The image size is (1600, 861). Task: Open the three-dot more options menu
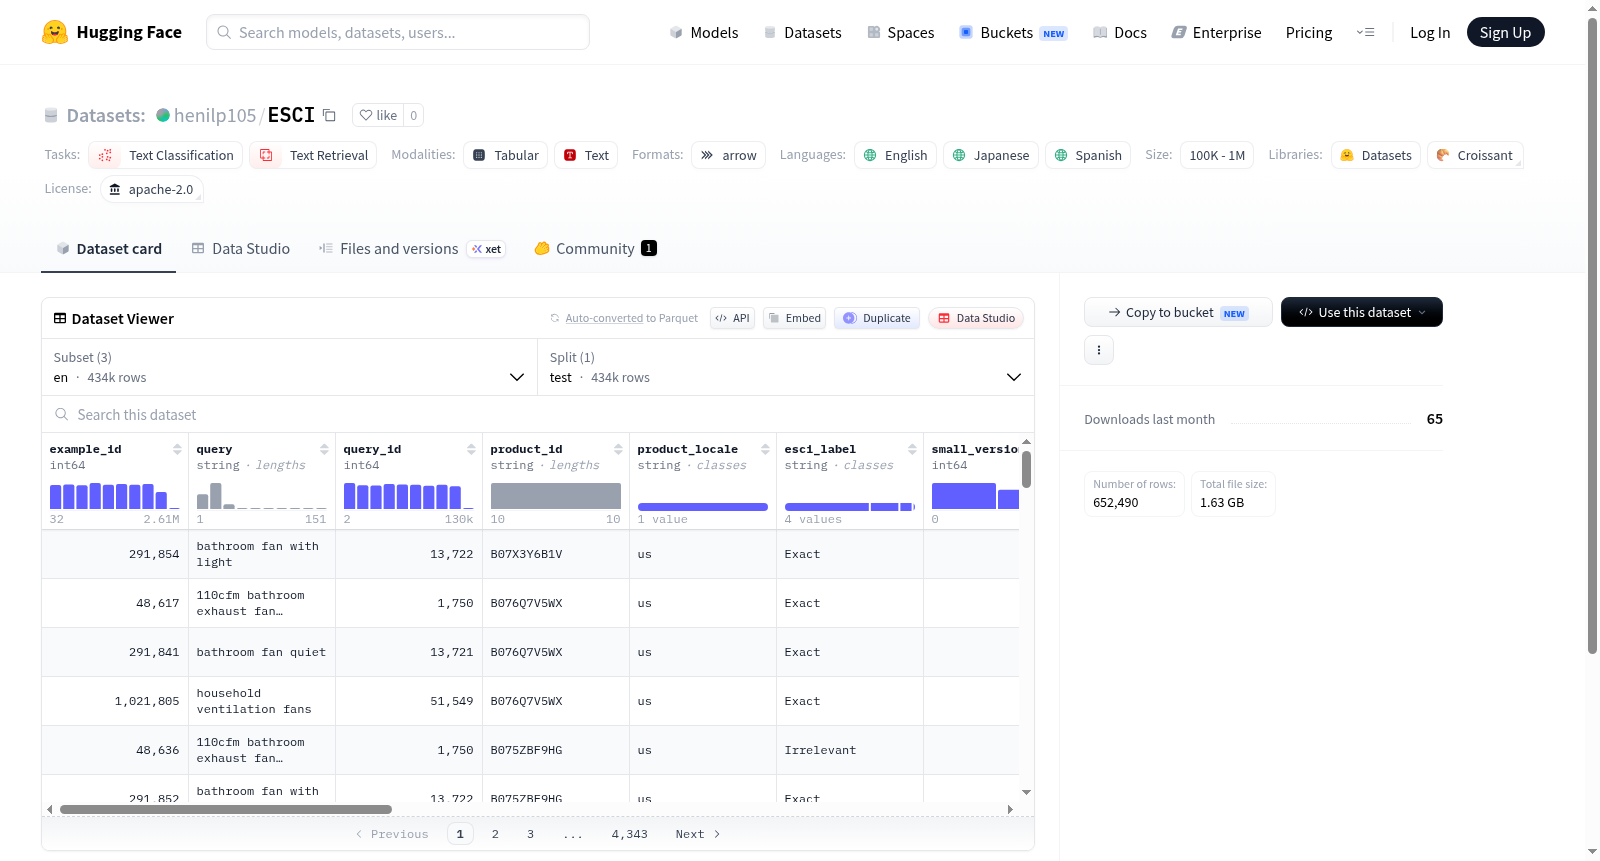click(x=1099, y=350)
